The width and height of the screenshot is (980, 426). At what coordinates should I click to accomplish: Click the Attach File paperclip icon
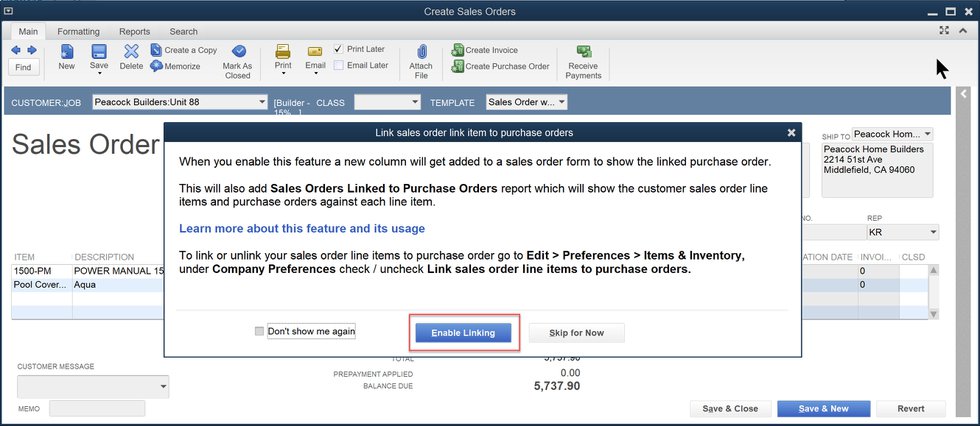click(421, 52)
